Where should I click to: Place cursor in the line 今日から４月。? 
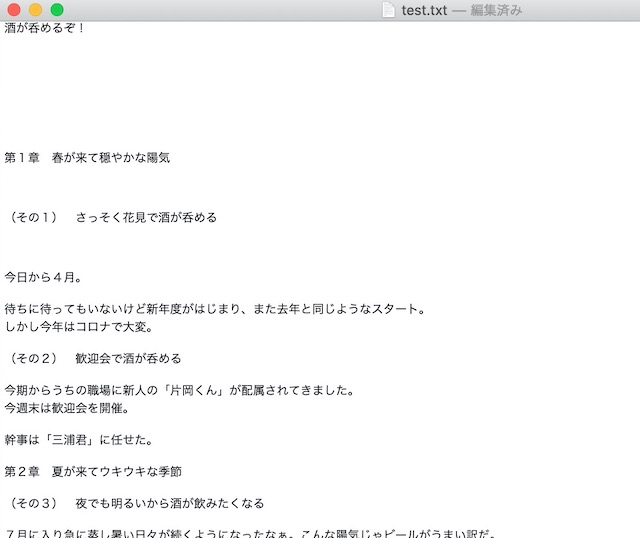pos(43,277)
